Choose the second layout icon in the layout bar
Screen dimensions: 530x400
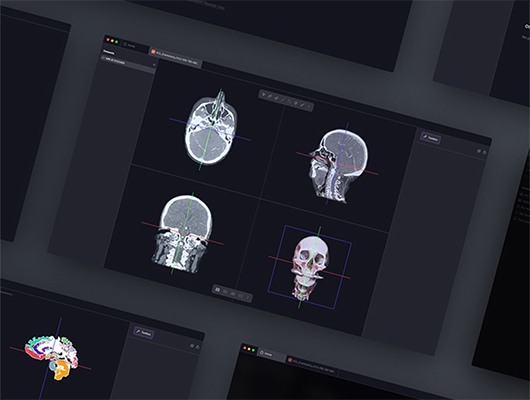click(x=225, y=292)
